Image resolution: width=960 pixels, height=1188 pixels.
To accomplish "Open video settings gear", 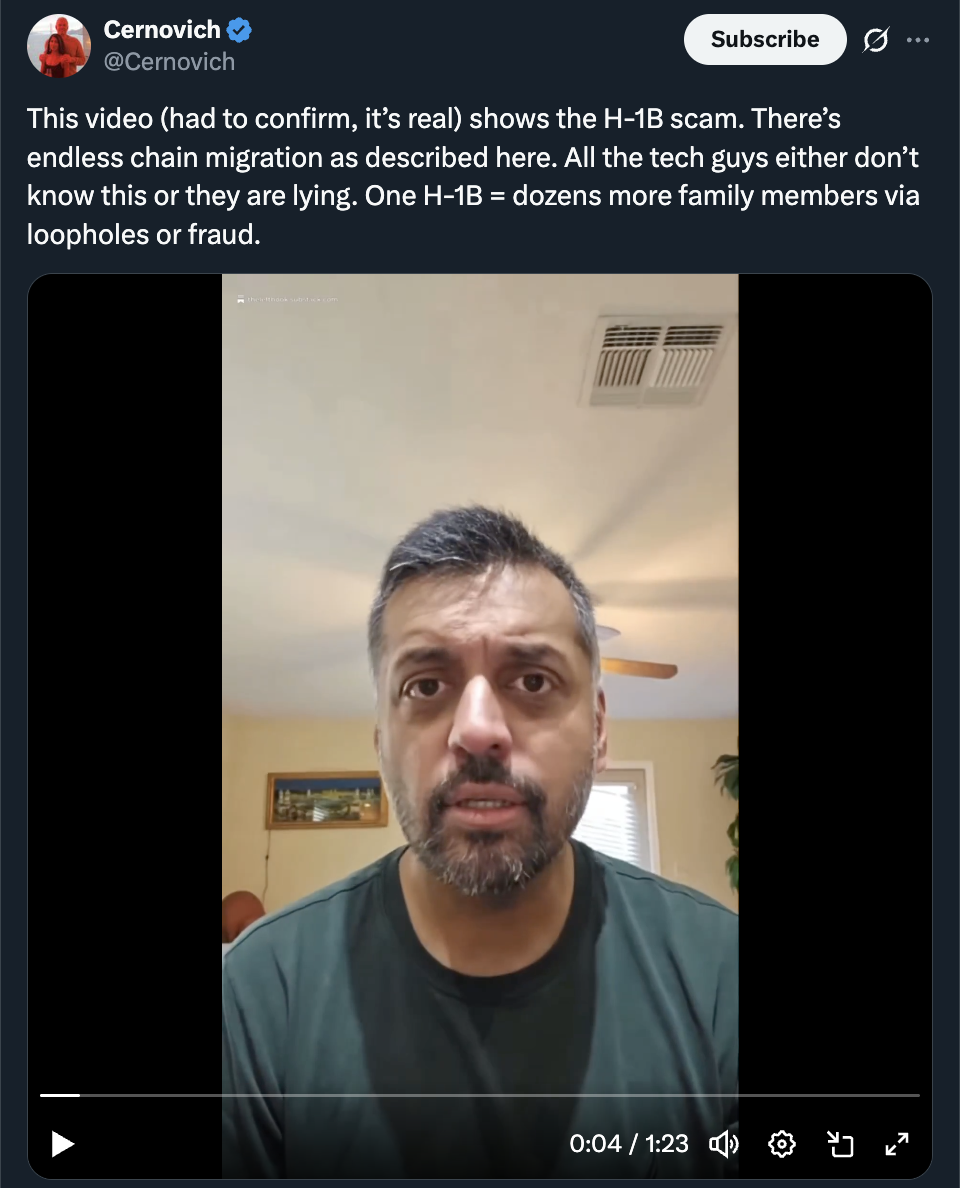I will point(782,1143).
